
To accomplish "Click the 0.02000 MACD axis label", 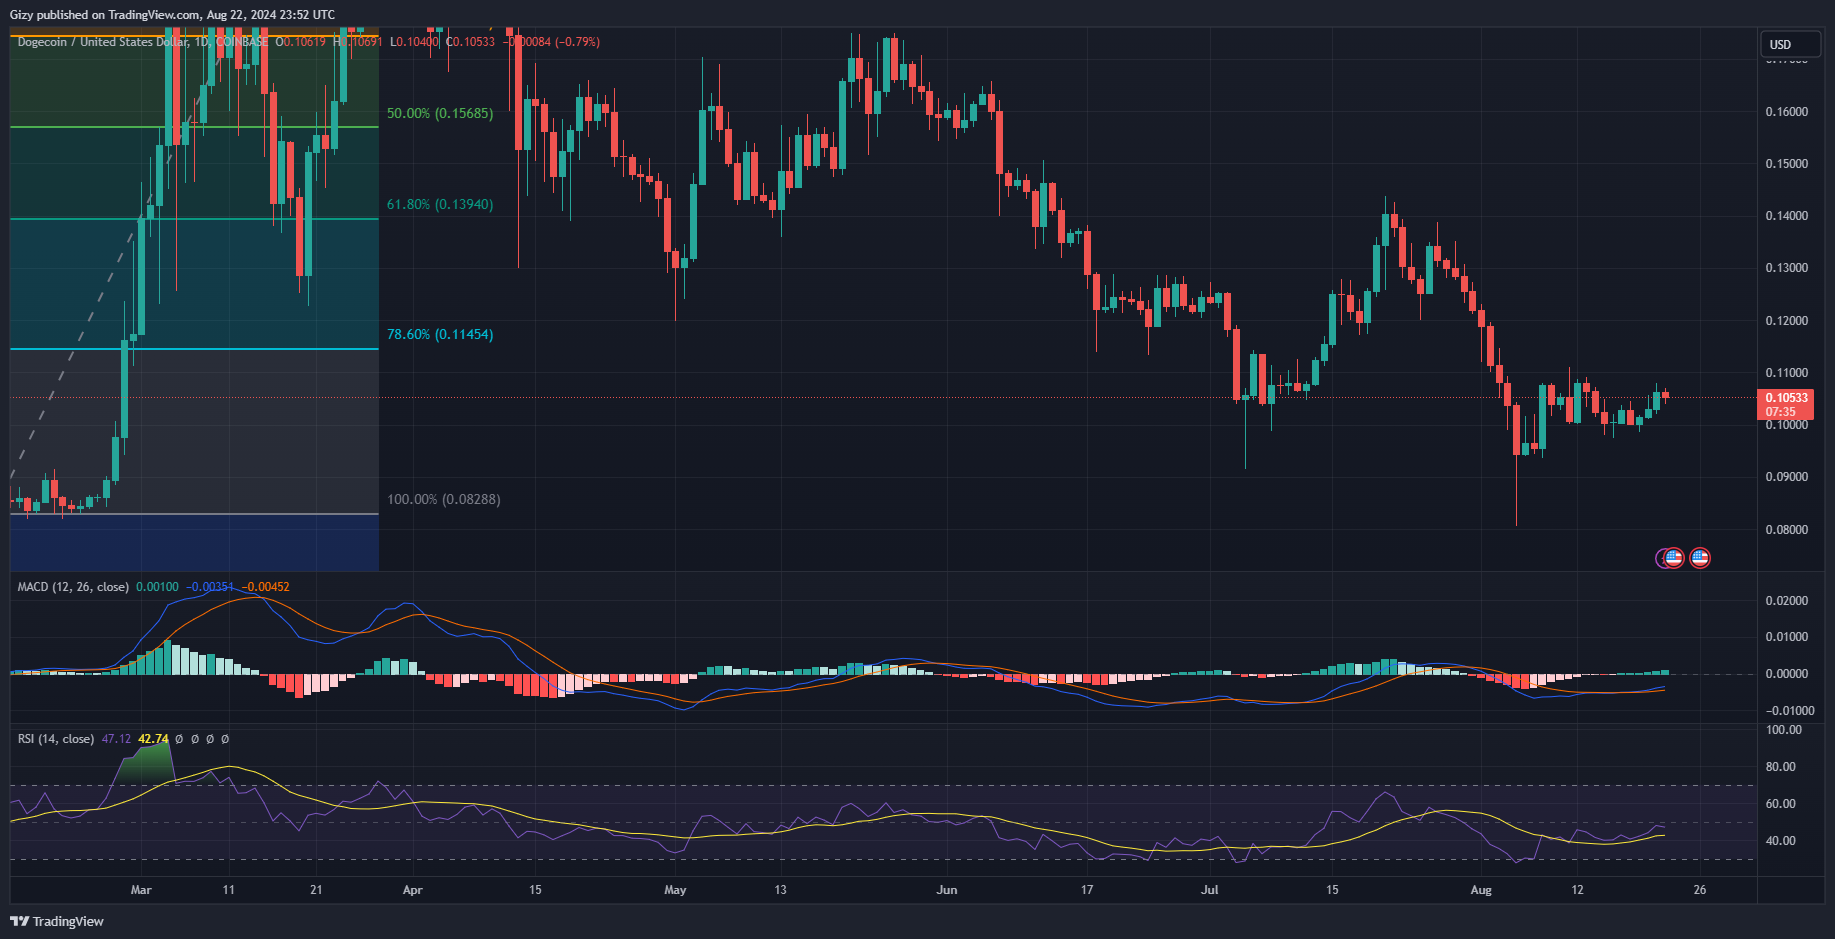I will pos(1786,601).
